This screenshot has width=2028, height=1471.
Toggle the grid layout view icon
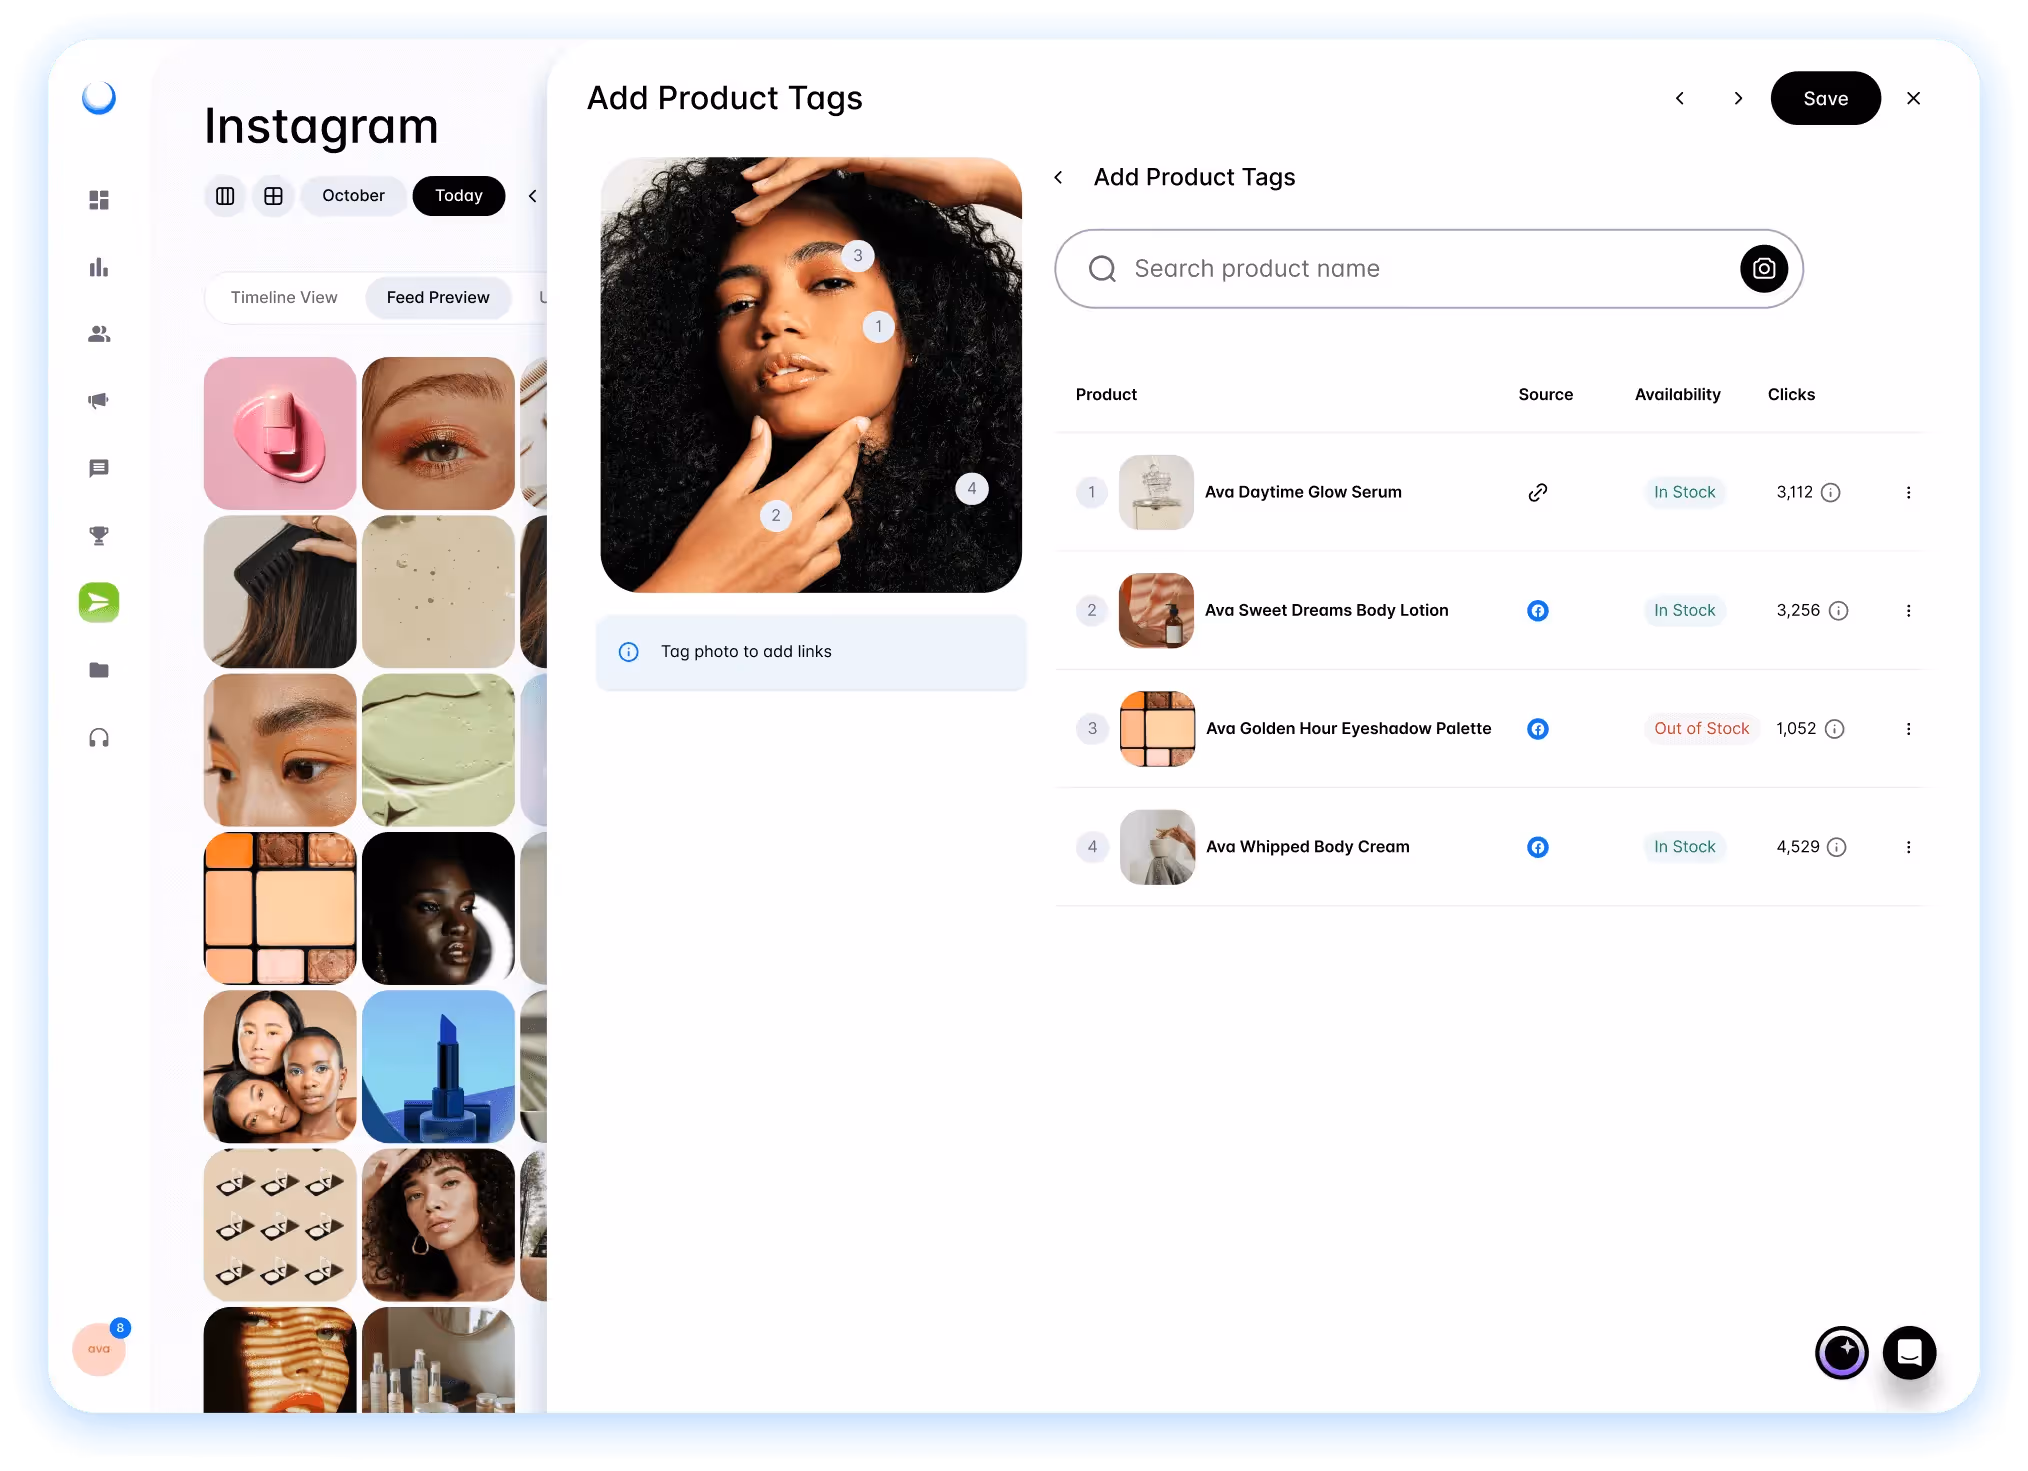(273, 196)
